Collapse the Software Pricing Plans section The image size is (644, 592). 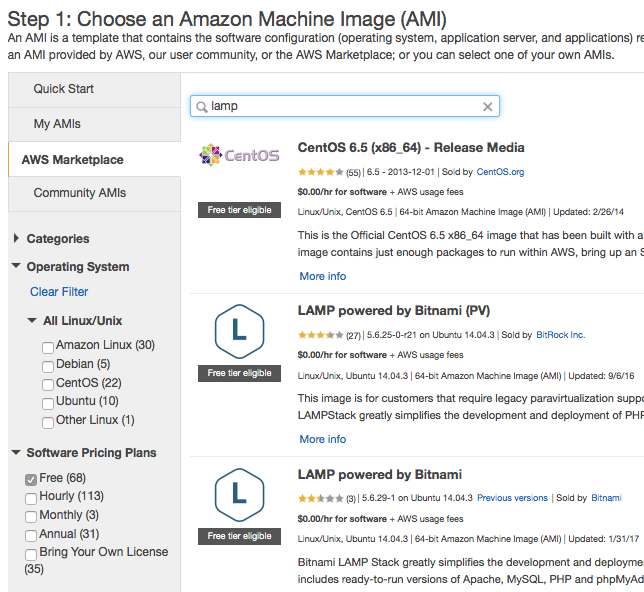(x=17, y=453)
